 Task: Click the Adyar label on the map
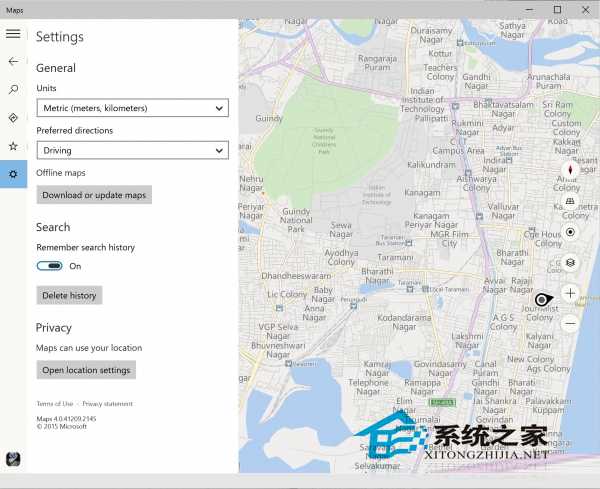pyautogui.click(x=503, y=128)
